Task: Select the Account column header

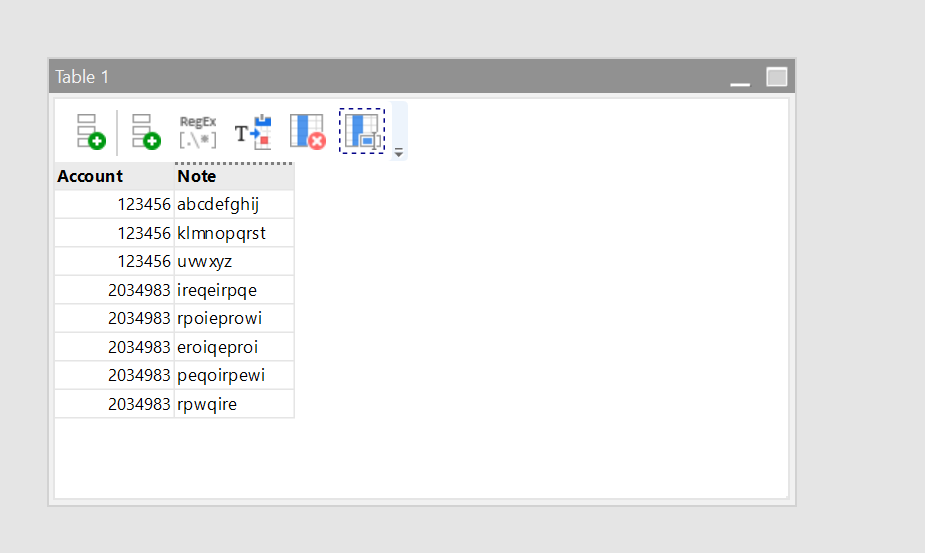Action: coord(114,176)
